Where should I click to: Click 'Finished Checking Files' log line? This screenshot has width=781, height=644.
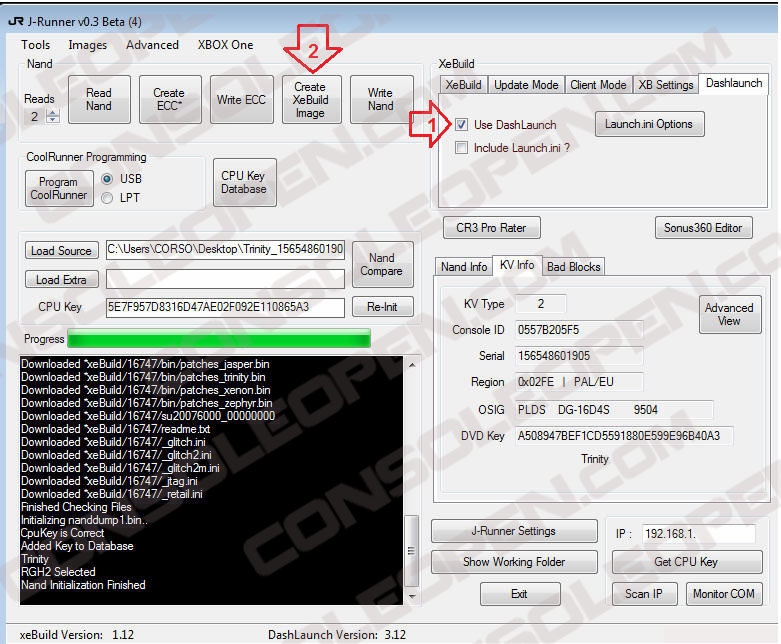[76, 507]
